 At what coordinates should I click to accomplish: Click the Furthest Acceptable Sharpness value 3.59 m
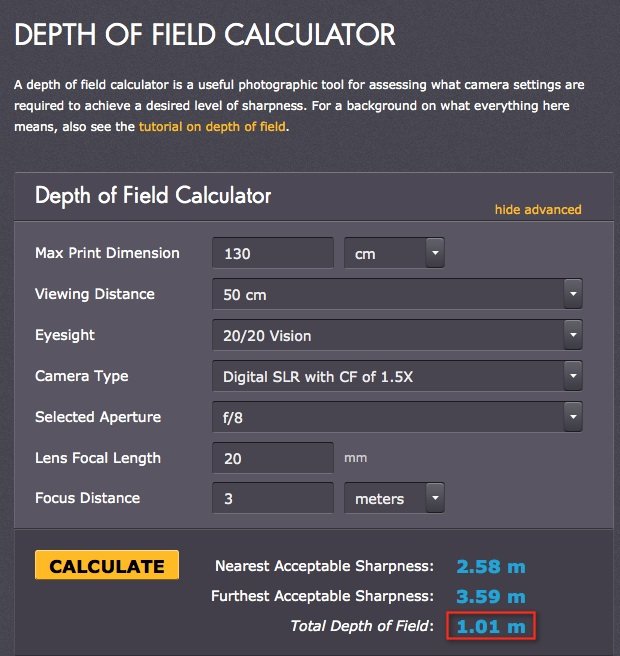[490, 597]
